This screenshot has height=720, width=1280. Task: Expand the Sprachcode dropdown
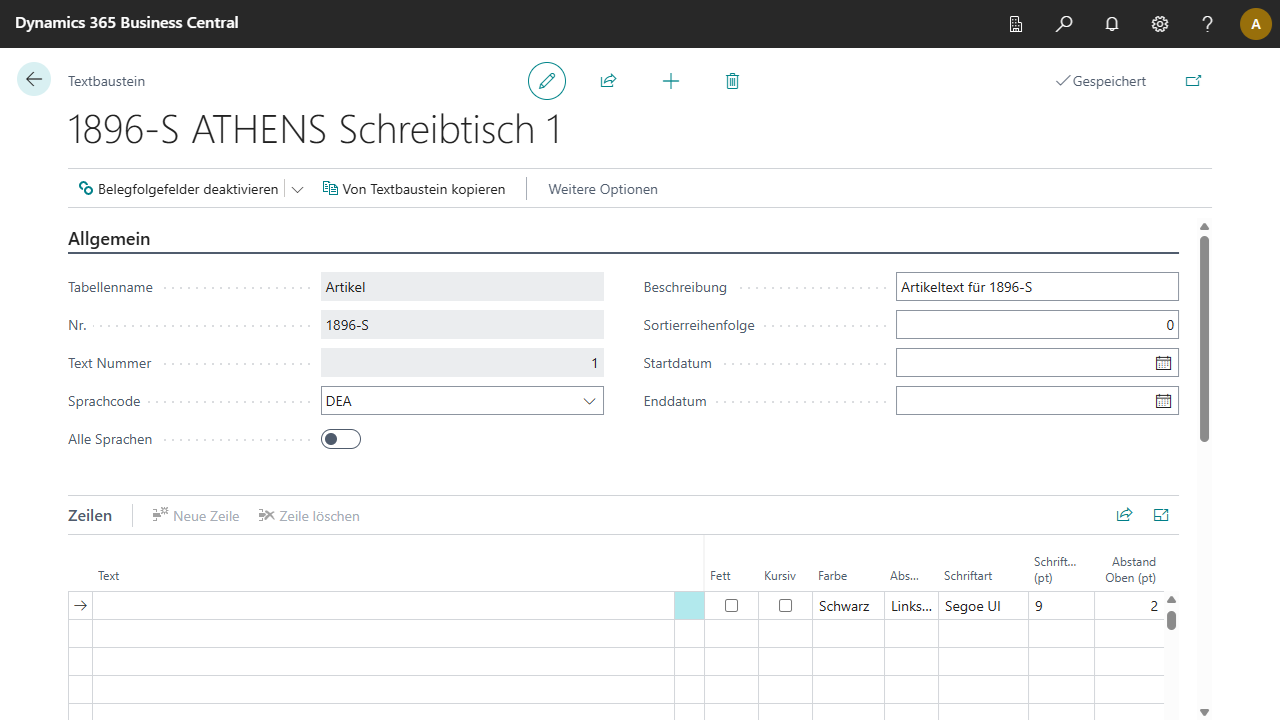pos(589,401)
